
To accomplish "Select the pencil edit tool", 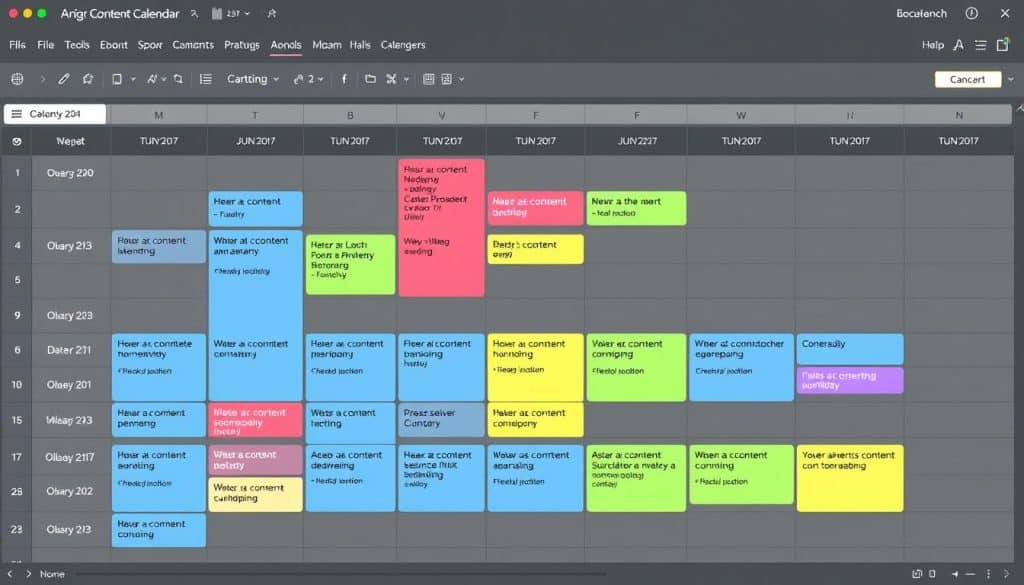I will (63, 79).
